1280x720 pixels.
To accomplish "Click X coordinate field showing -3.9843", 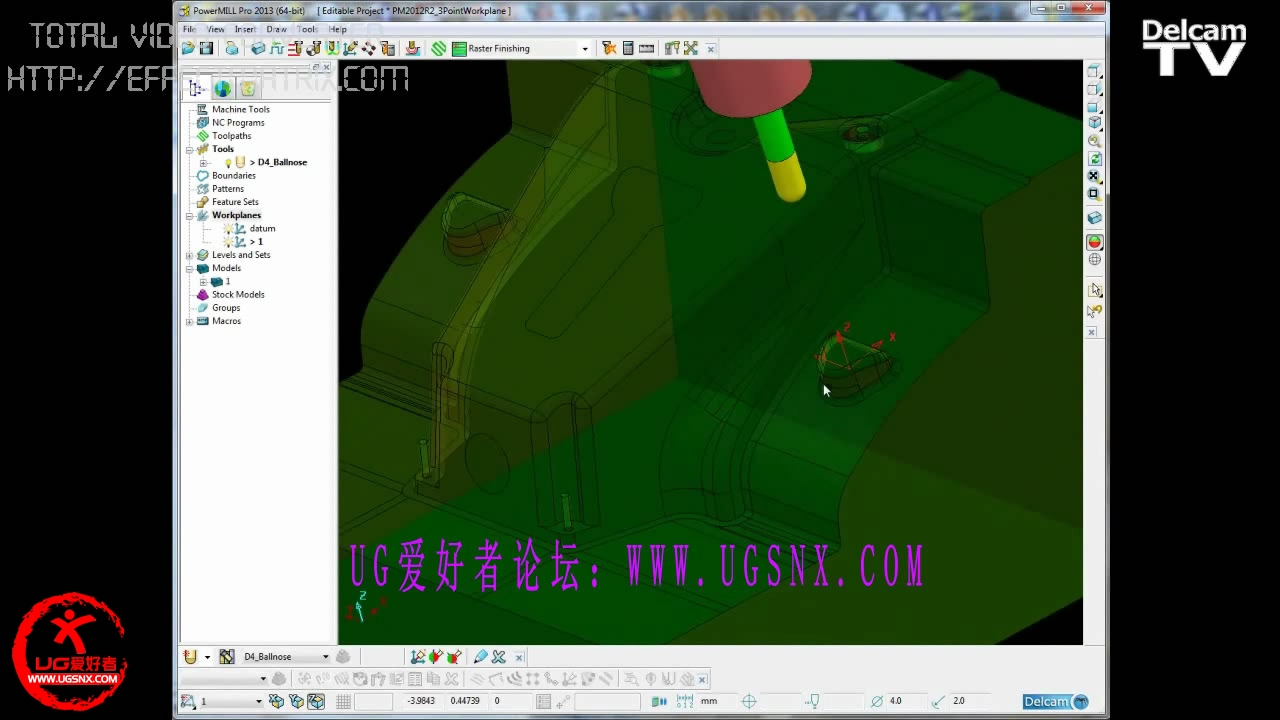I will 421,701.
